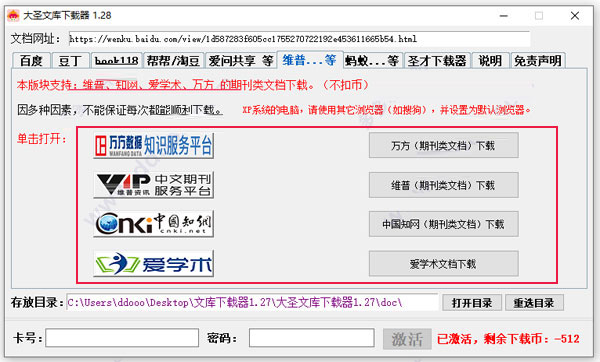600x362 pixels.
Task: Open the CNKI 中国知网 logo
Action: click(x=153, y=224)
